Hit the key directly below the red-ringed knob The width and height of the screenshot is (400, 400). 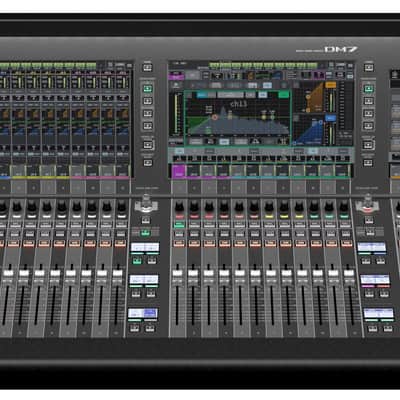pyautogui.click(x=369, y=220)
